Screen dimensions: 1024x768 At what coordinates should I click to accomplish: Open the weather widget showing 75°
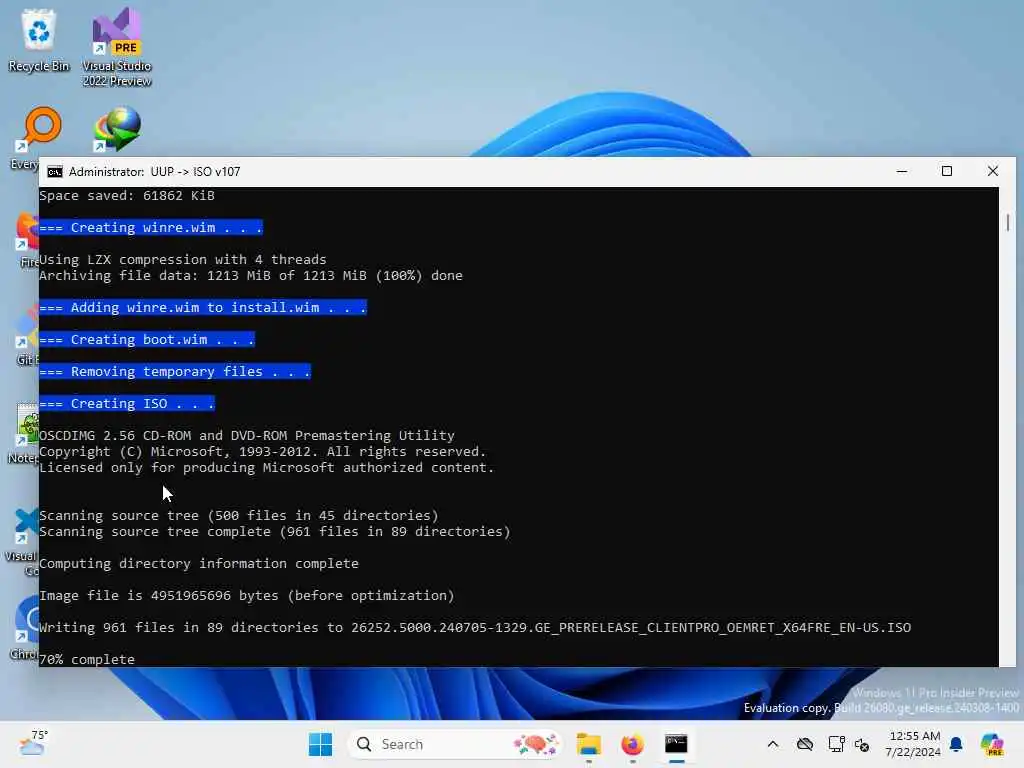(x=33, y=743)
